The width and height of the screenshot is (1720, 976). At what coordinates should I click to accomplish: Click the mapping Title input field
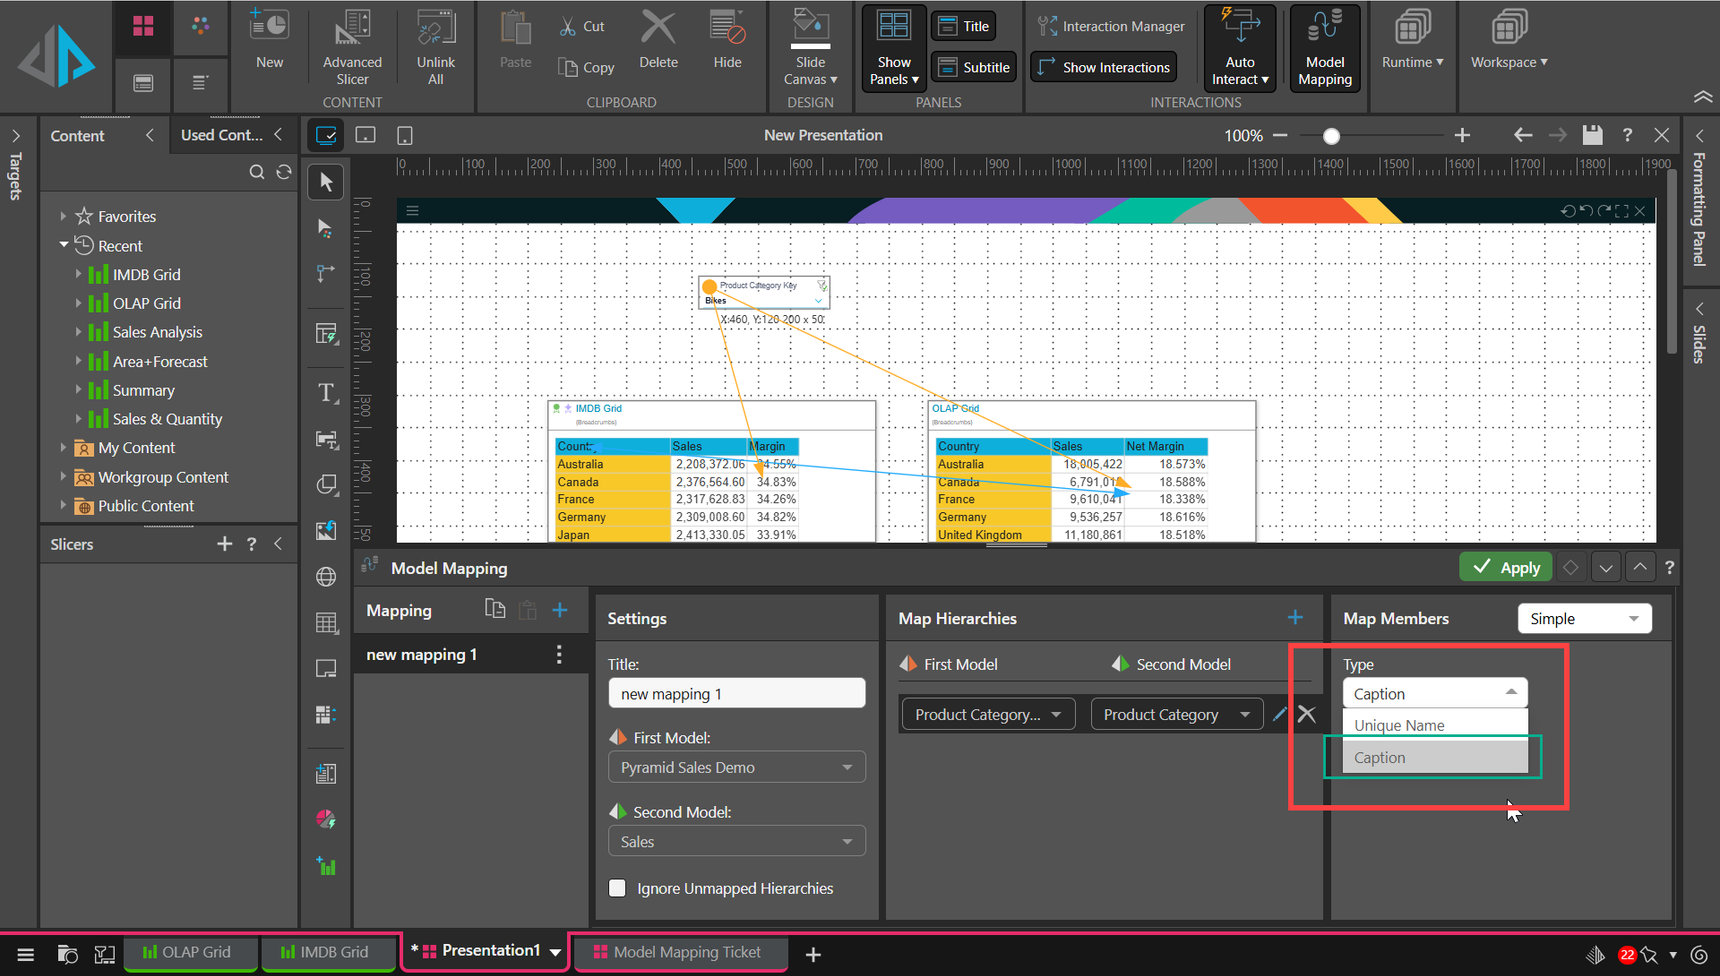[x=736, y=693]
